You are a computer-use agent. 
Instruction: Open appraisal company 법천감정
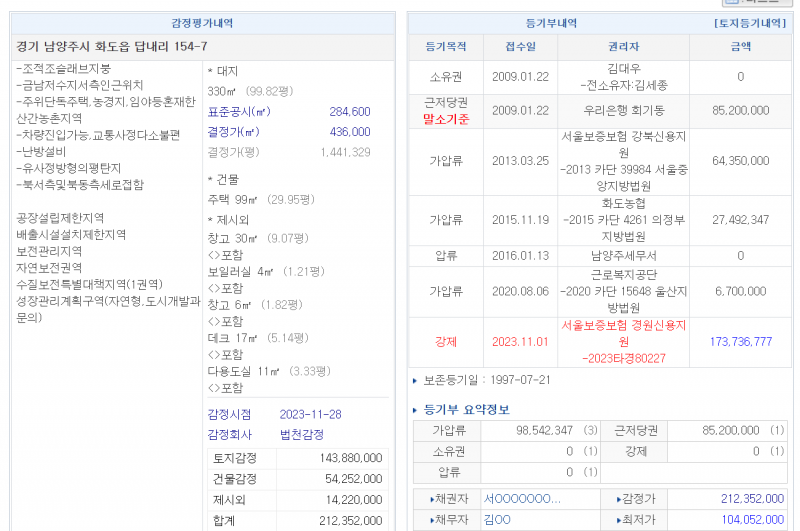301,435
